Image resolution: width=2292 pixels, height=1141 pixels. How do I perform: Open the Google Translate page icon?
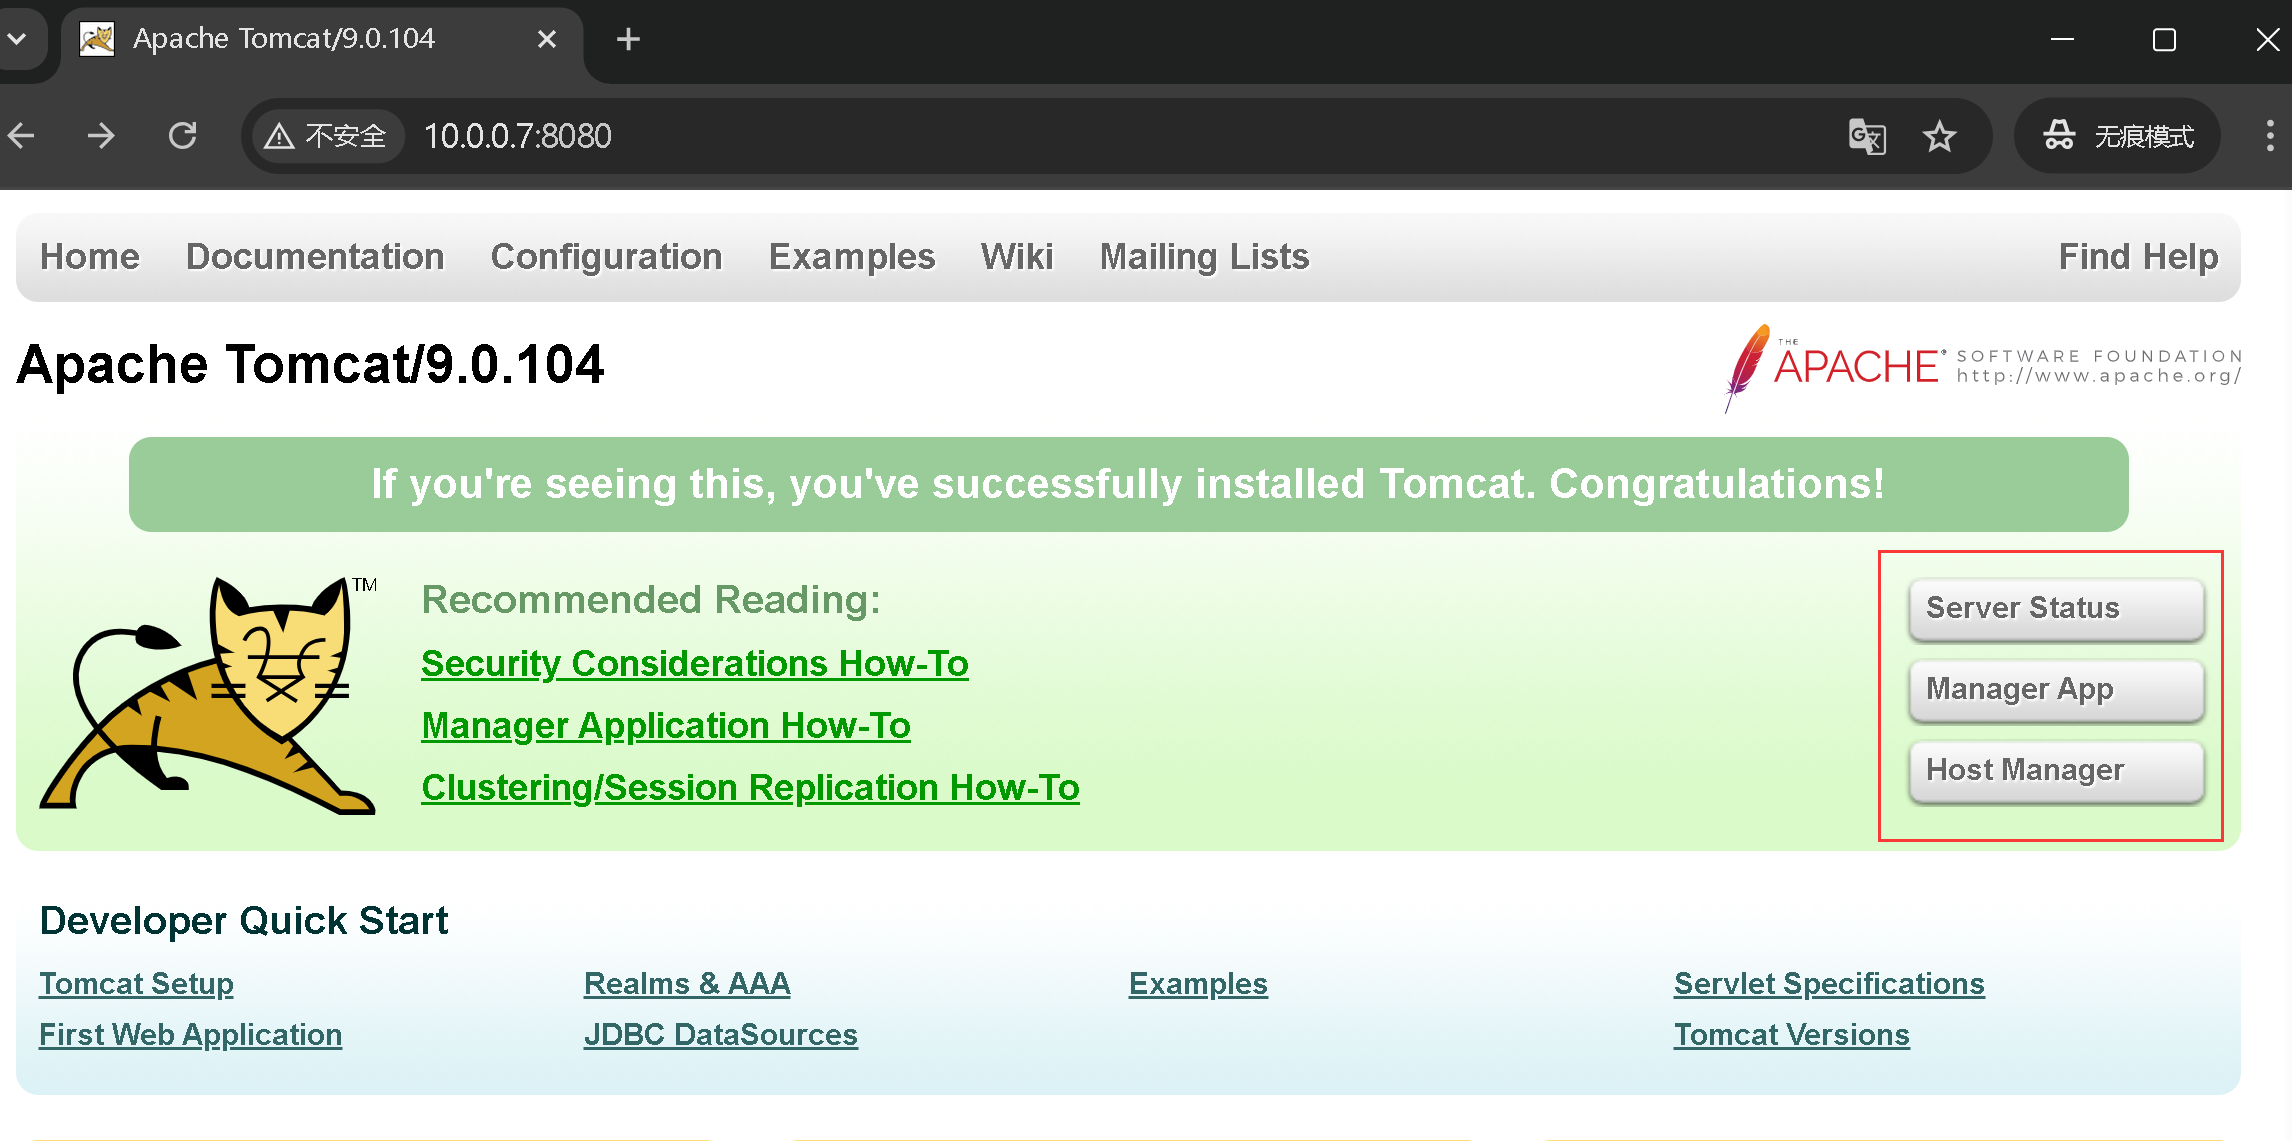tap(1866, 136)
